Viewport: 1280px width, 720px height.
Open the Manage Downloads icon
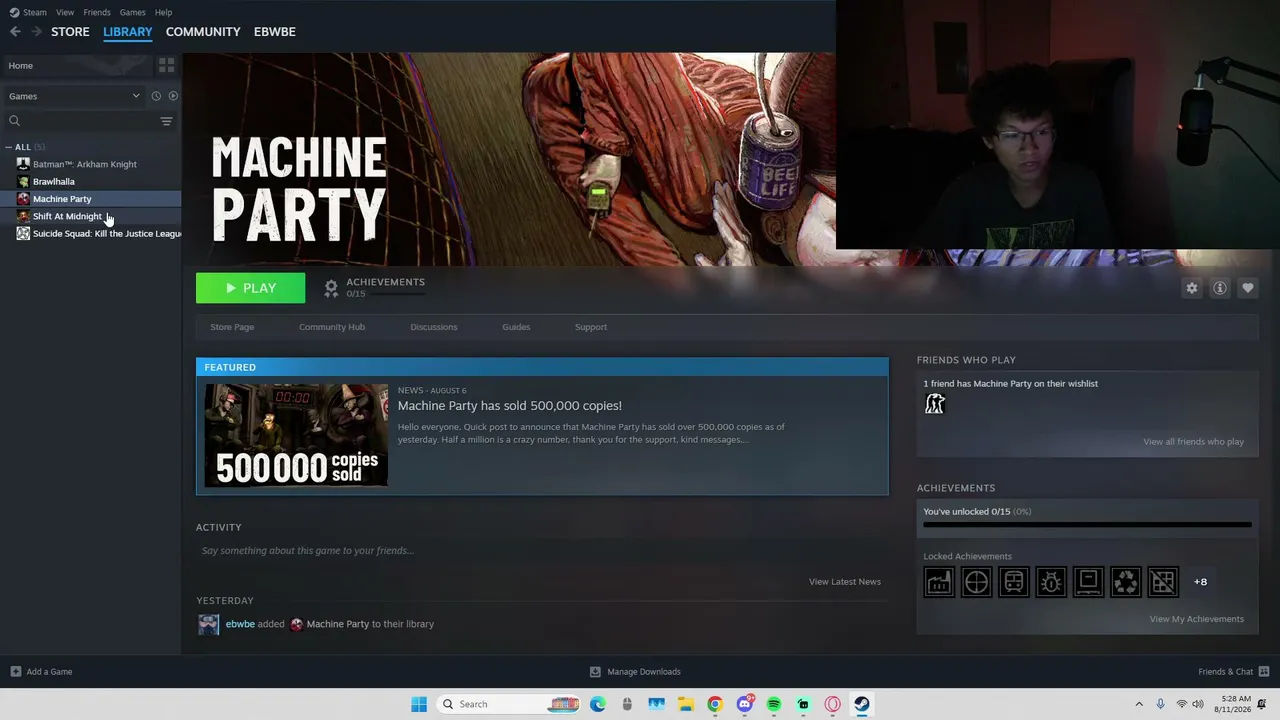coord(595,671)
